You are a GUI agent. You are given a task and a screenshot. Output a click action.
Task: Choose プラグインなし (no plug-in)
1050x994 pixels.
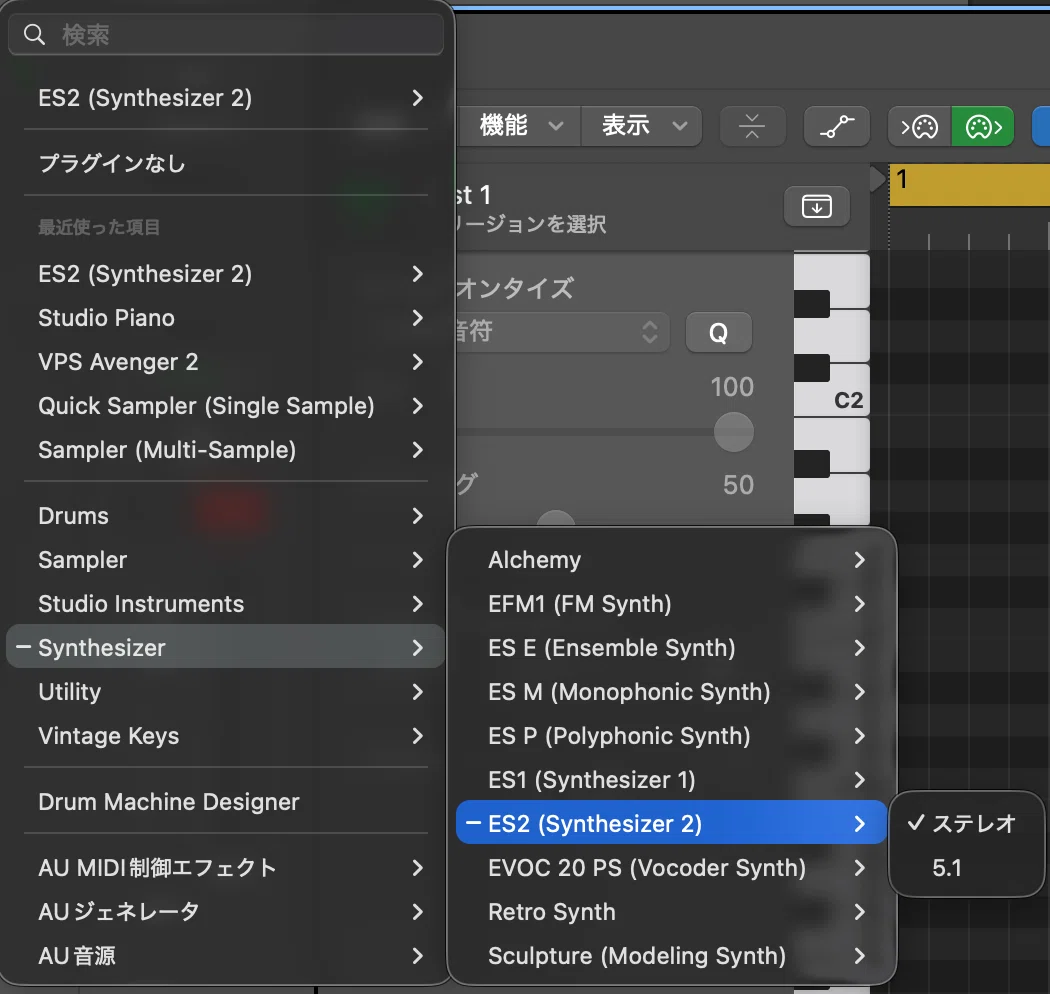coord(226,163)
